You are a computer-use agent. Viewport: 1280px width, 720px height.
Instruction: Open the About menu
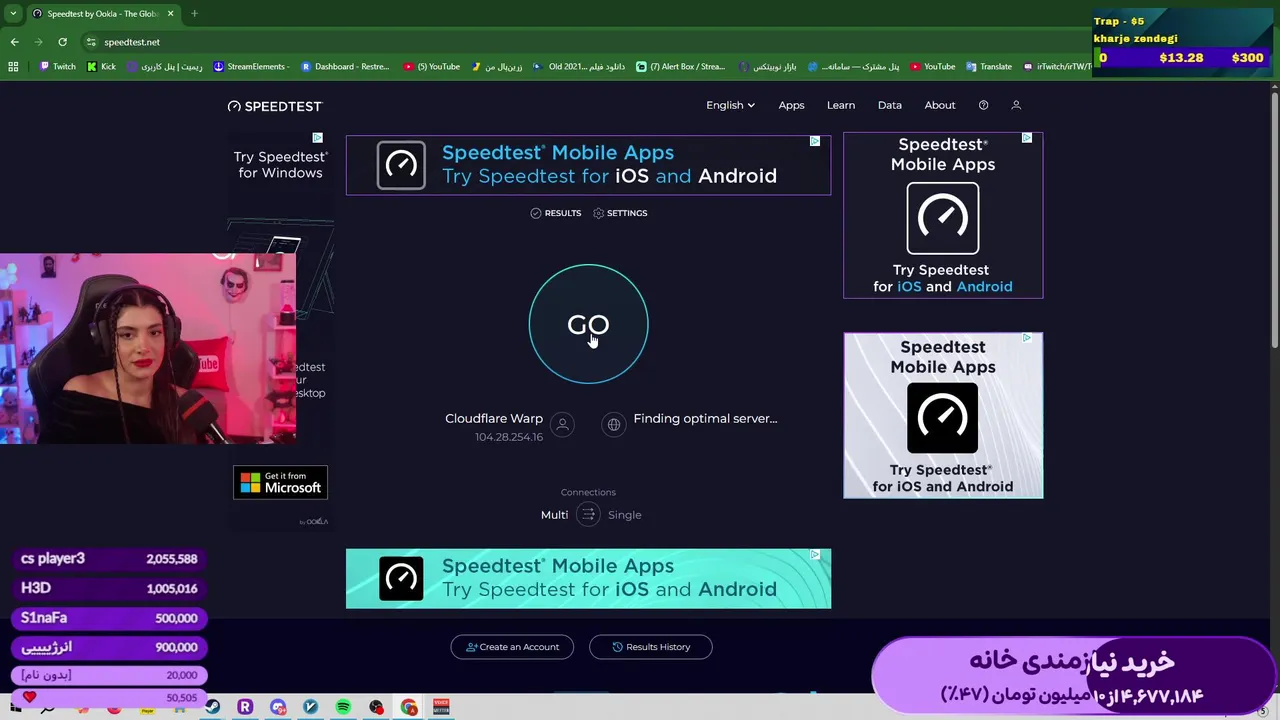tap(940, 105)
